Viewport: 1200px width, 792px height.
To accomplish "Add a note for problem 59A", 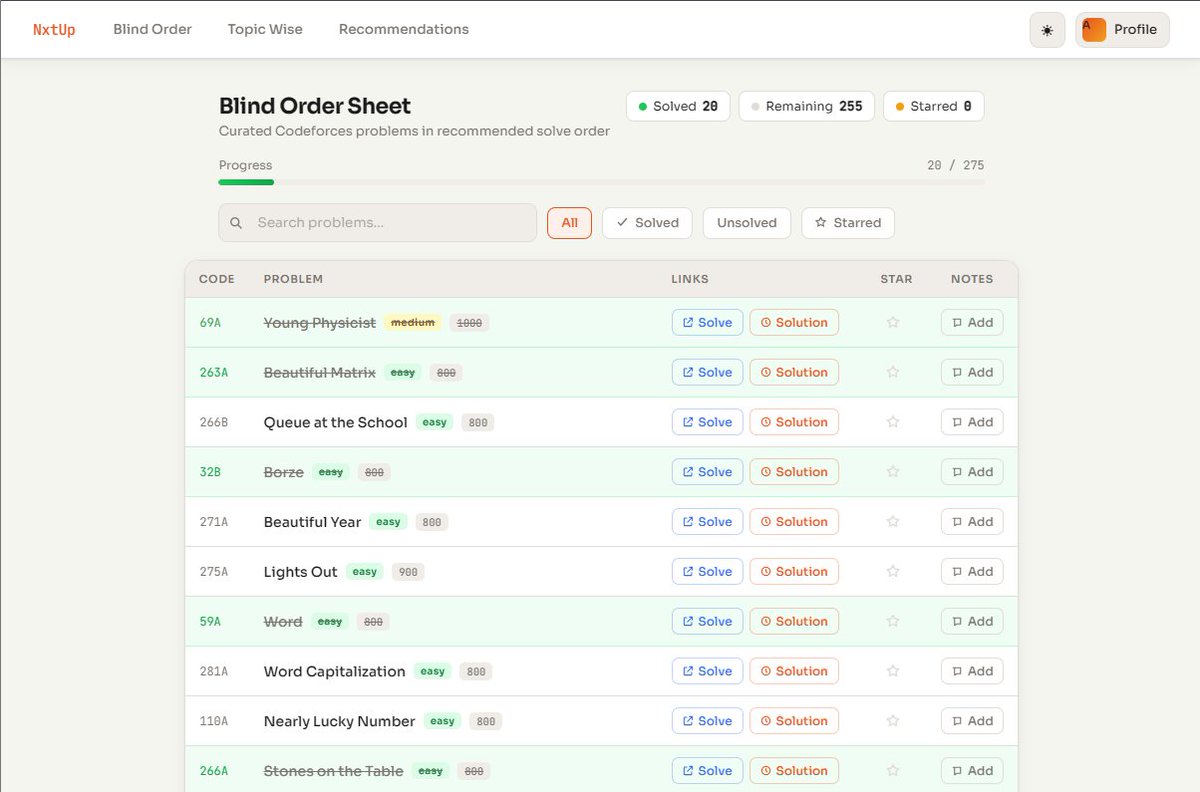I will (x=972, y=621).
